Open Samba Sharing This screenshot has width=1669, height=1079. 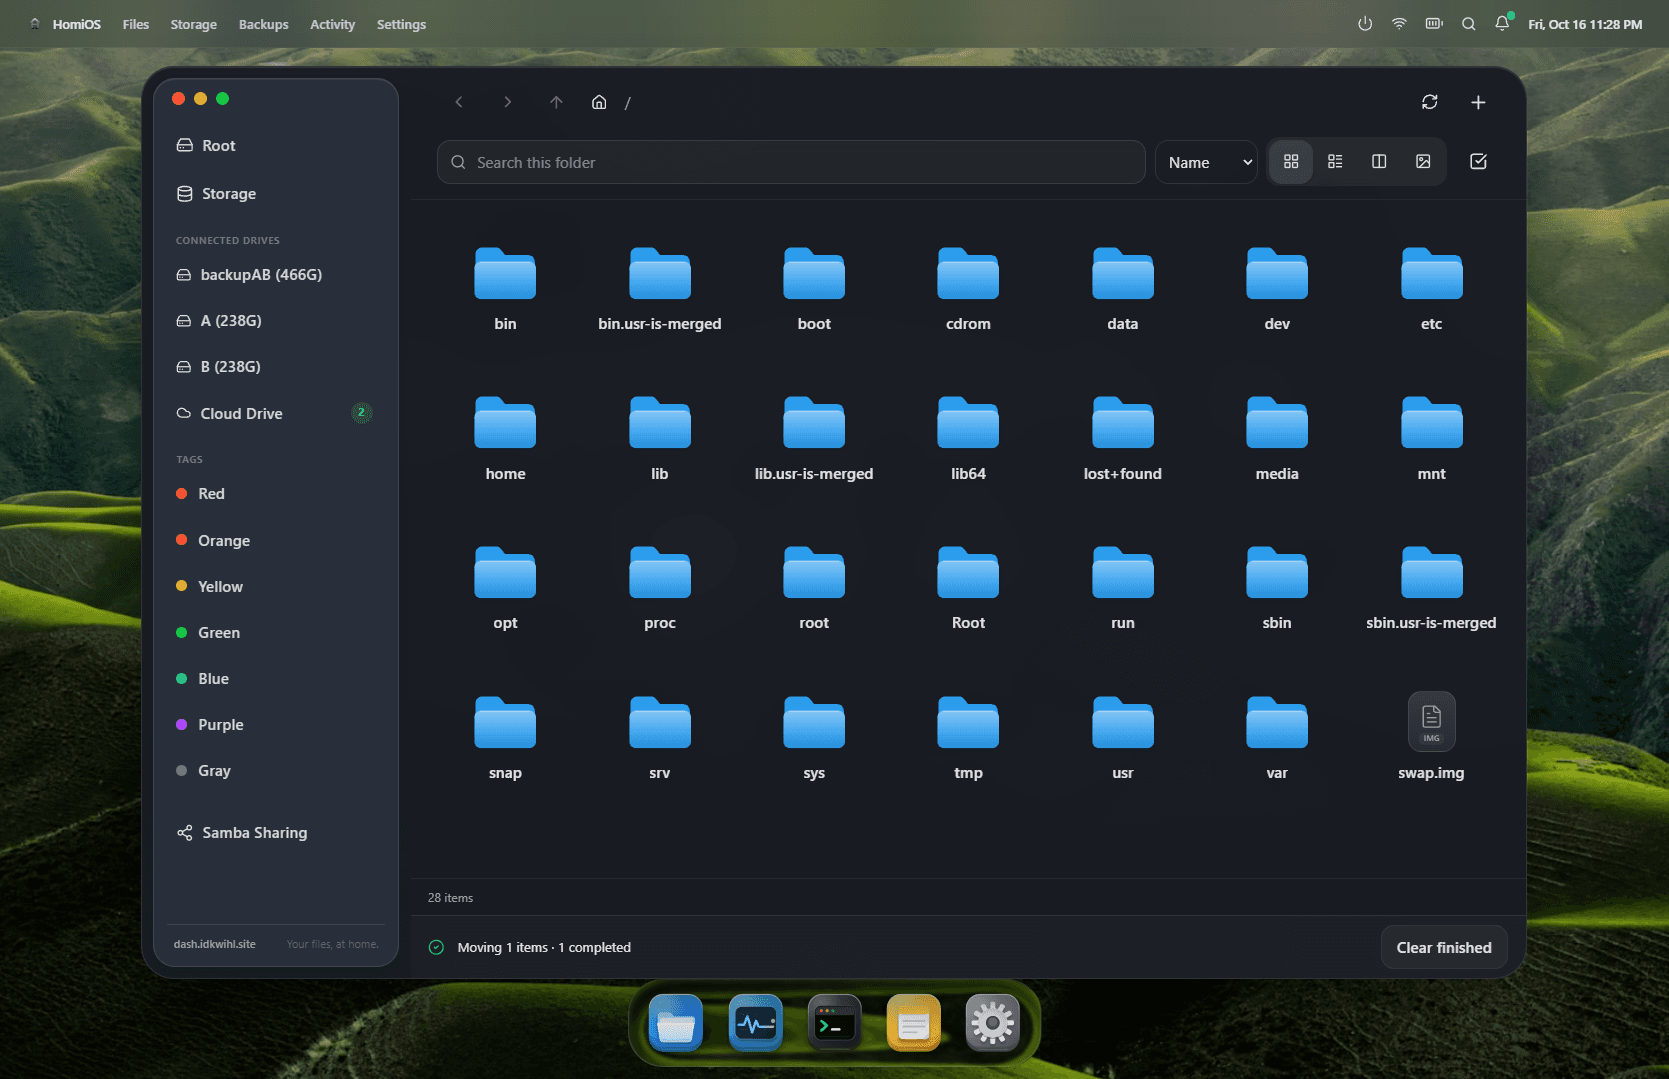tap(276, 833)
